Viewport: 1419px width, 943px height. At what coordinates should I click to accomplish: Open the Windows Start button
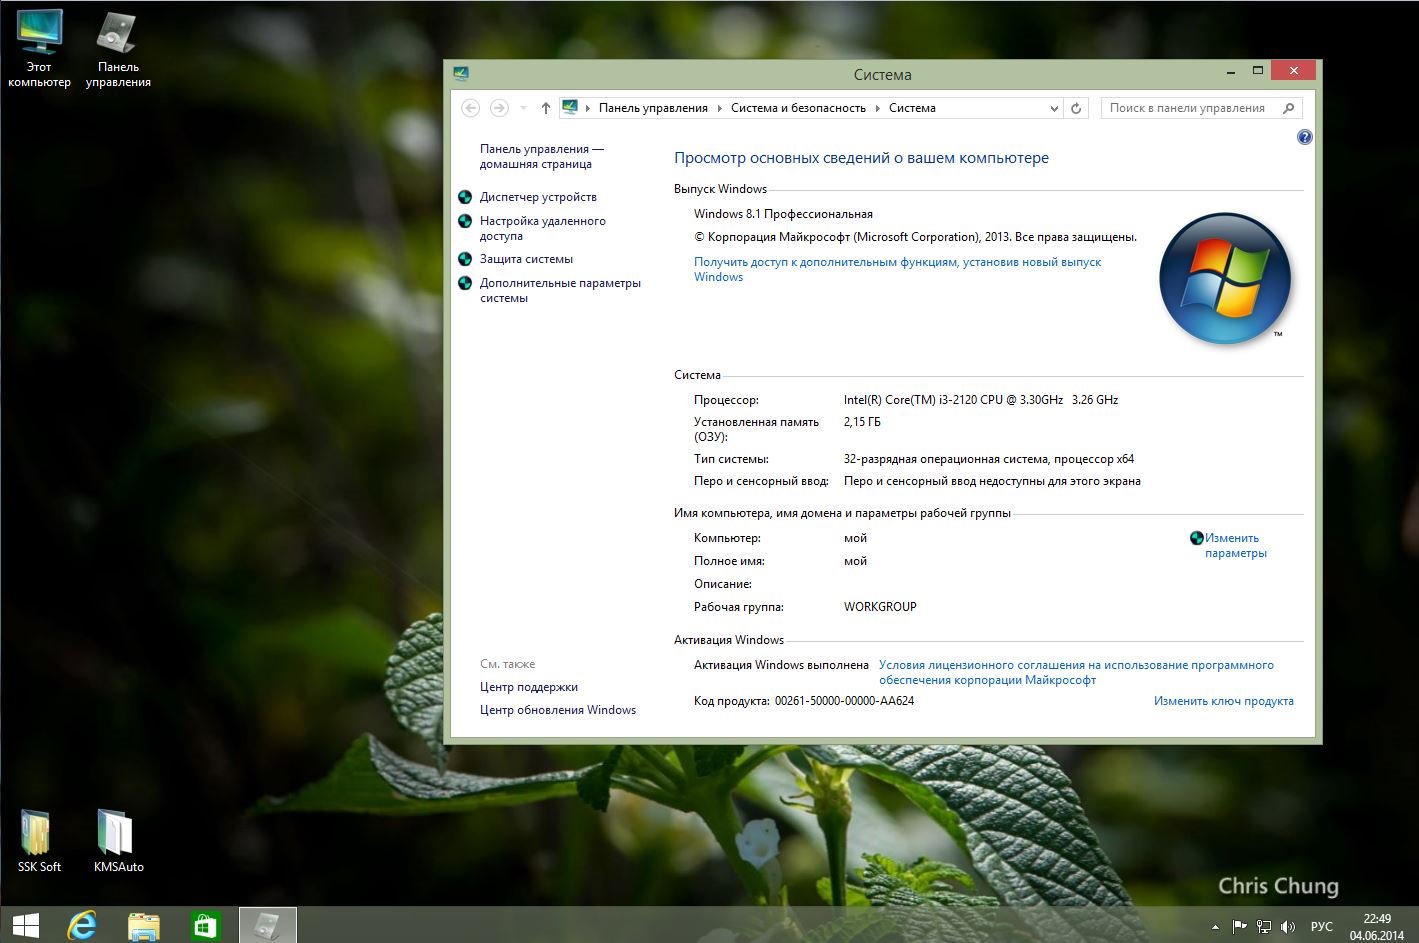[25, 925]
